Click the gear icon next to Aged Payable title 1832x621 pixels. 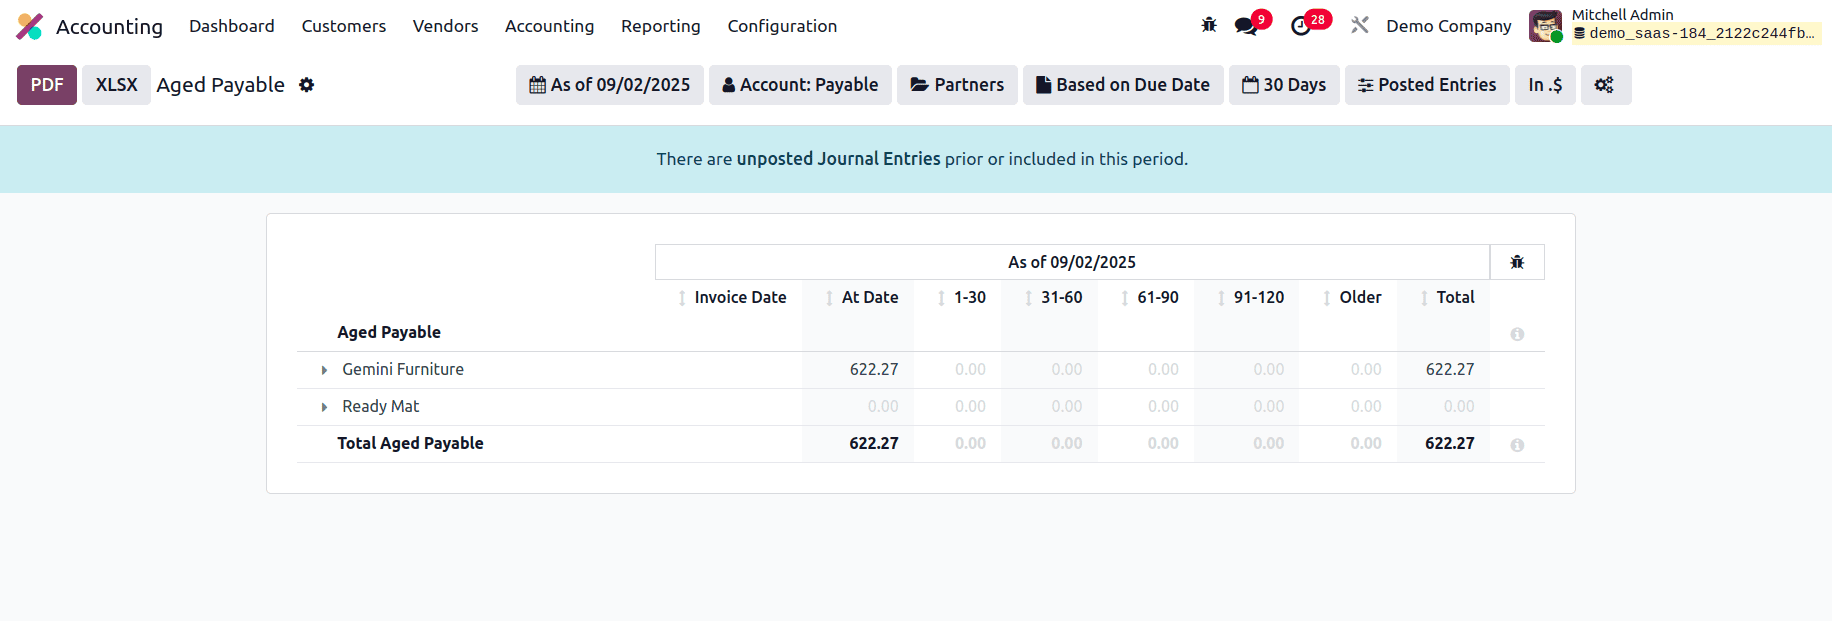point(306,85)
